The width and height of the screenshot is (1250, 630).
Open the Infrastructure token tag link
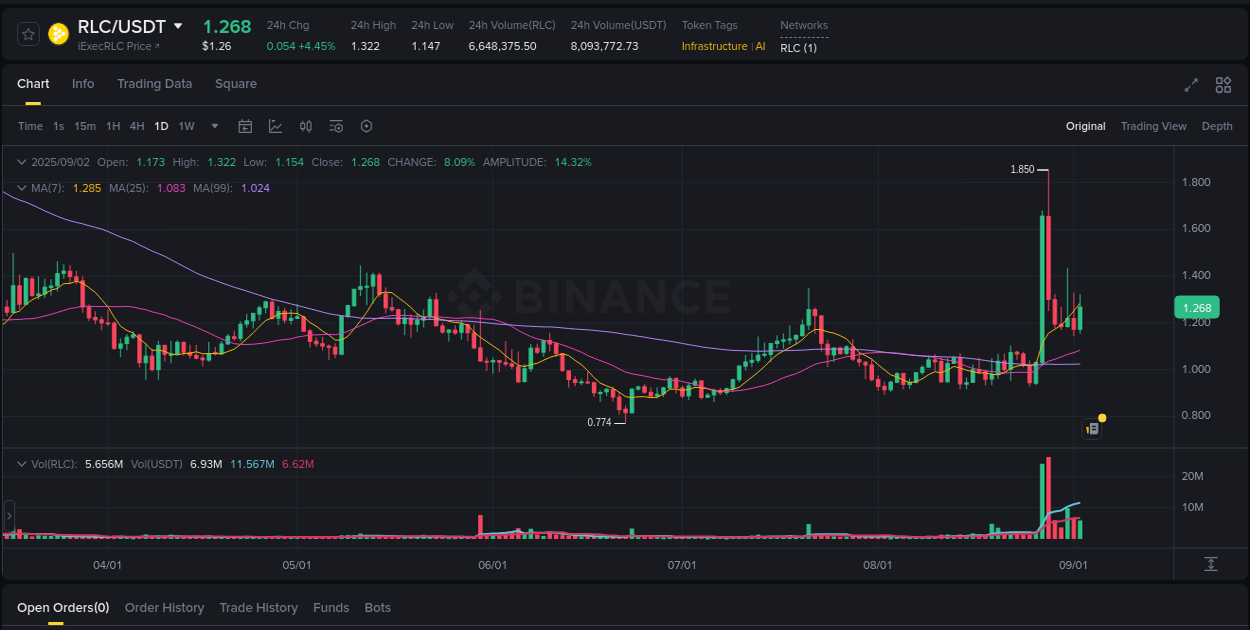coord(713,46)
